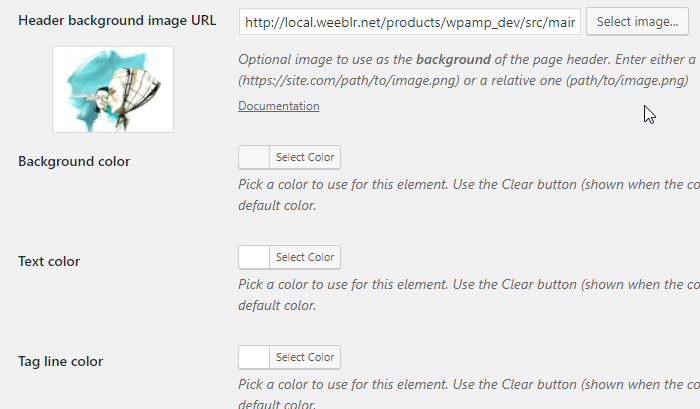Click the Tag line color swatch
Viewport: 700px width, 409px height.
coord(254,357)
